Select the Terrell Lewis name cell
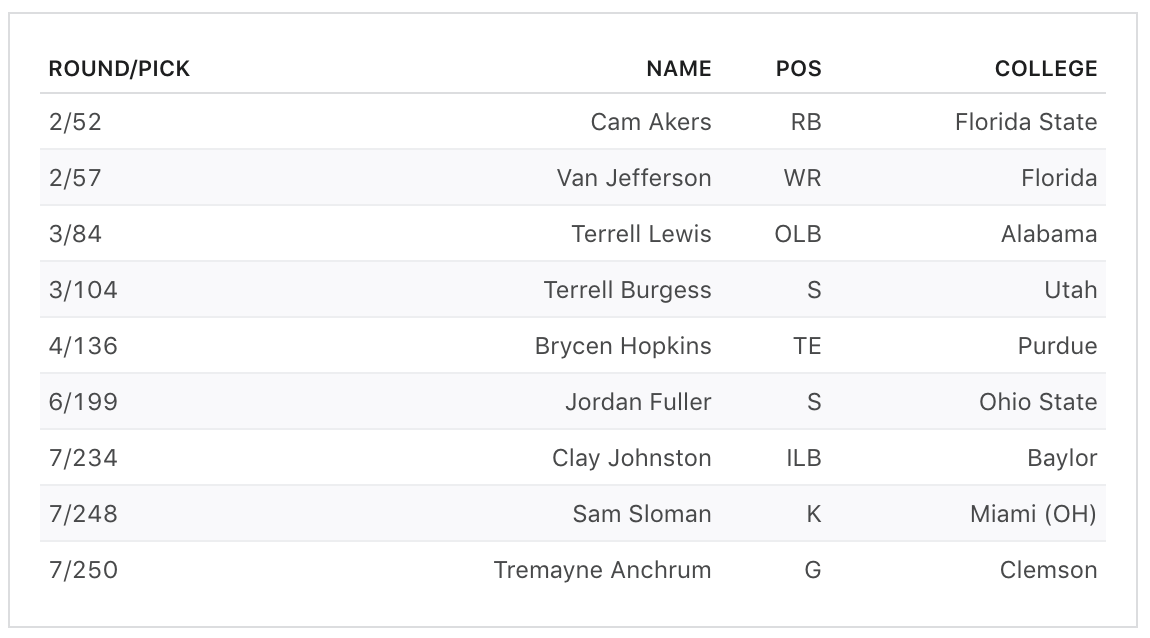The image size is (1150, 638). pyautogui.click(x=641, y=234)
